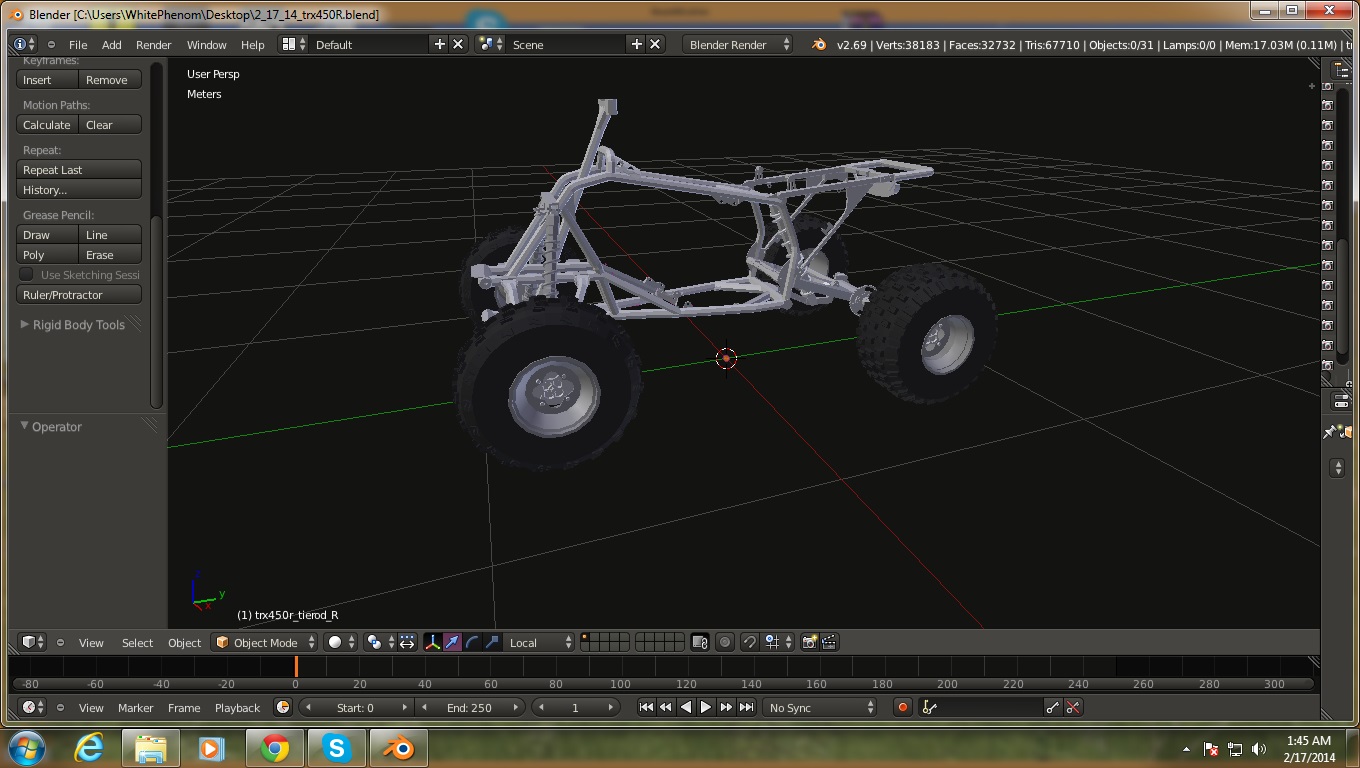The height and width of the screenshot is (768, 1360).
Task: Click the OpenGL render image camera icon
Action: point(809,642)
